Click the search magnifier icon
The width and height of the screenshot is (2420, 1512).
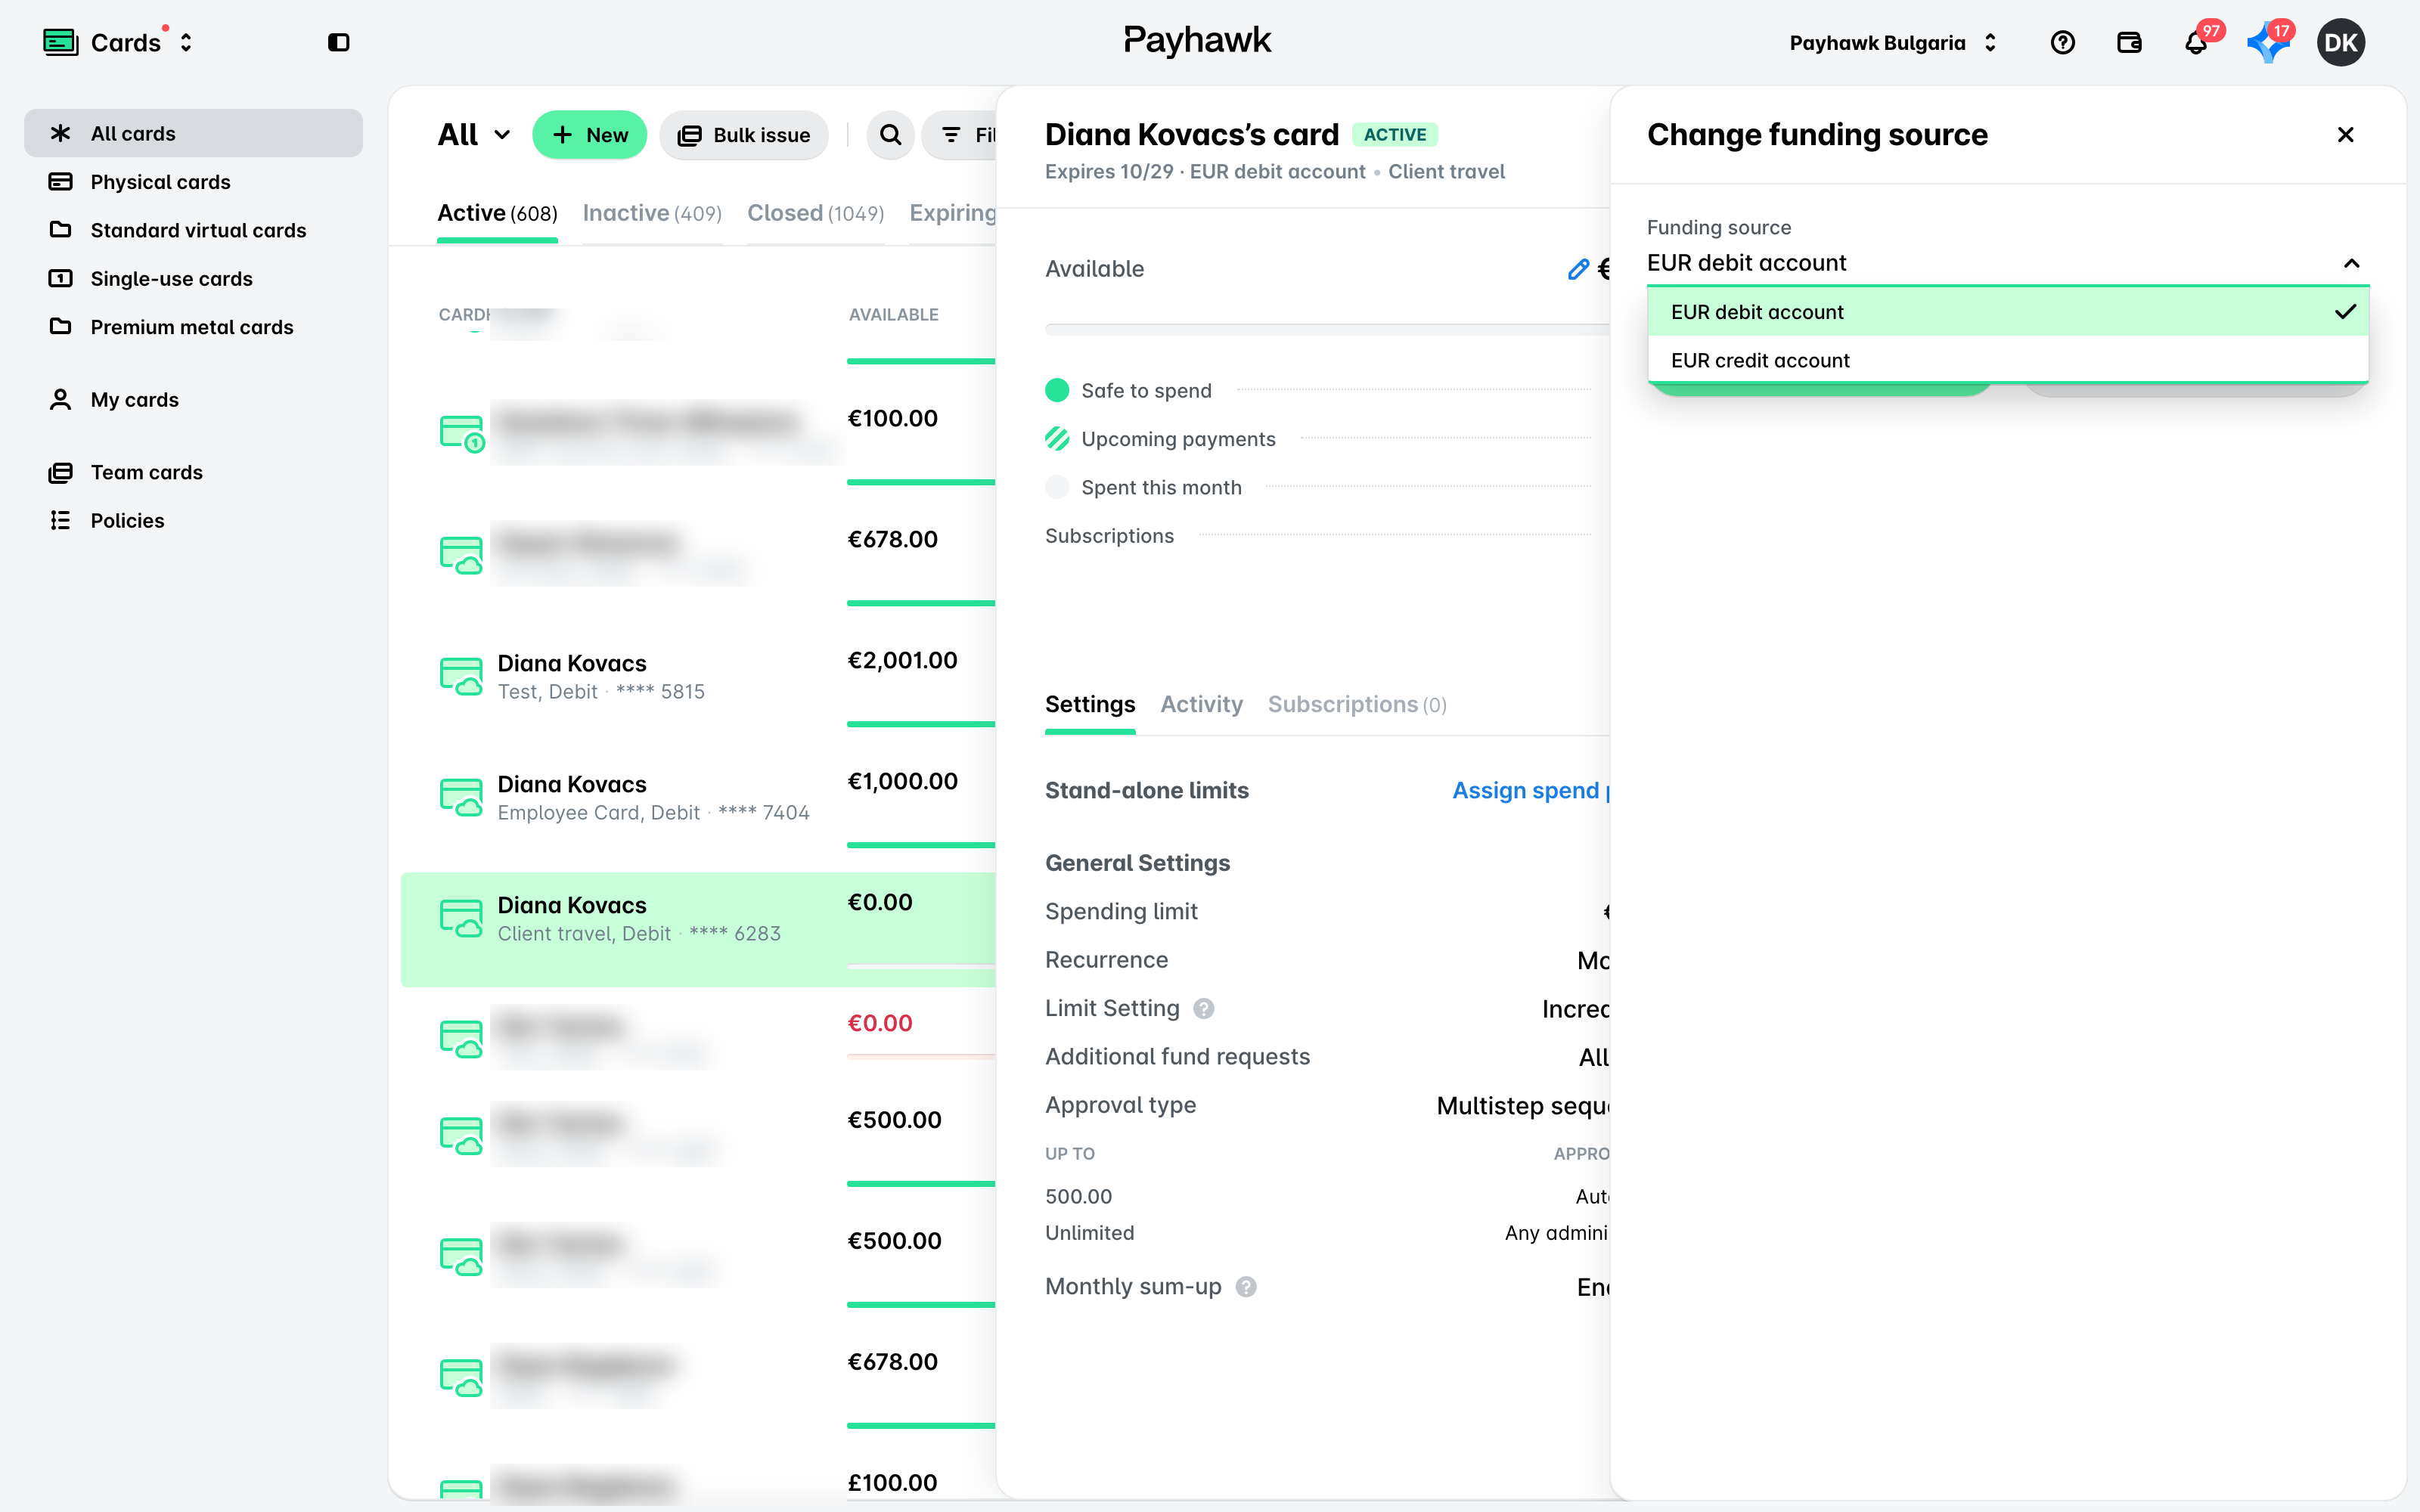[x=890, y=135]
